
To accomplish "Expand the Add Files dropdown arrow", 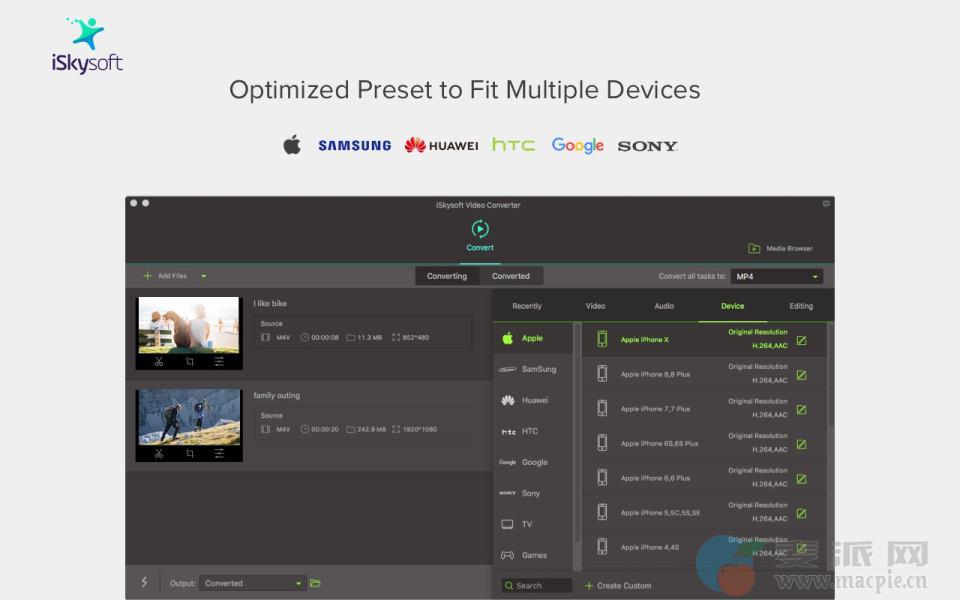I will click(204, 276).
